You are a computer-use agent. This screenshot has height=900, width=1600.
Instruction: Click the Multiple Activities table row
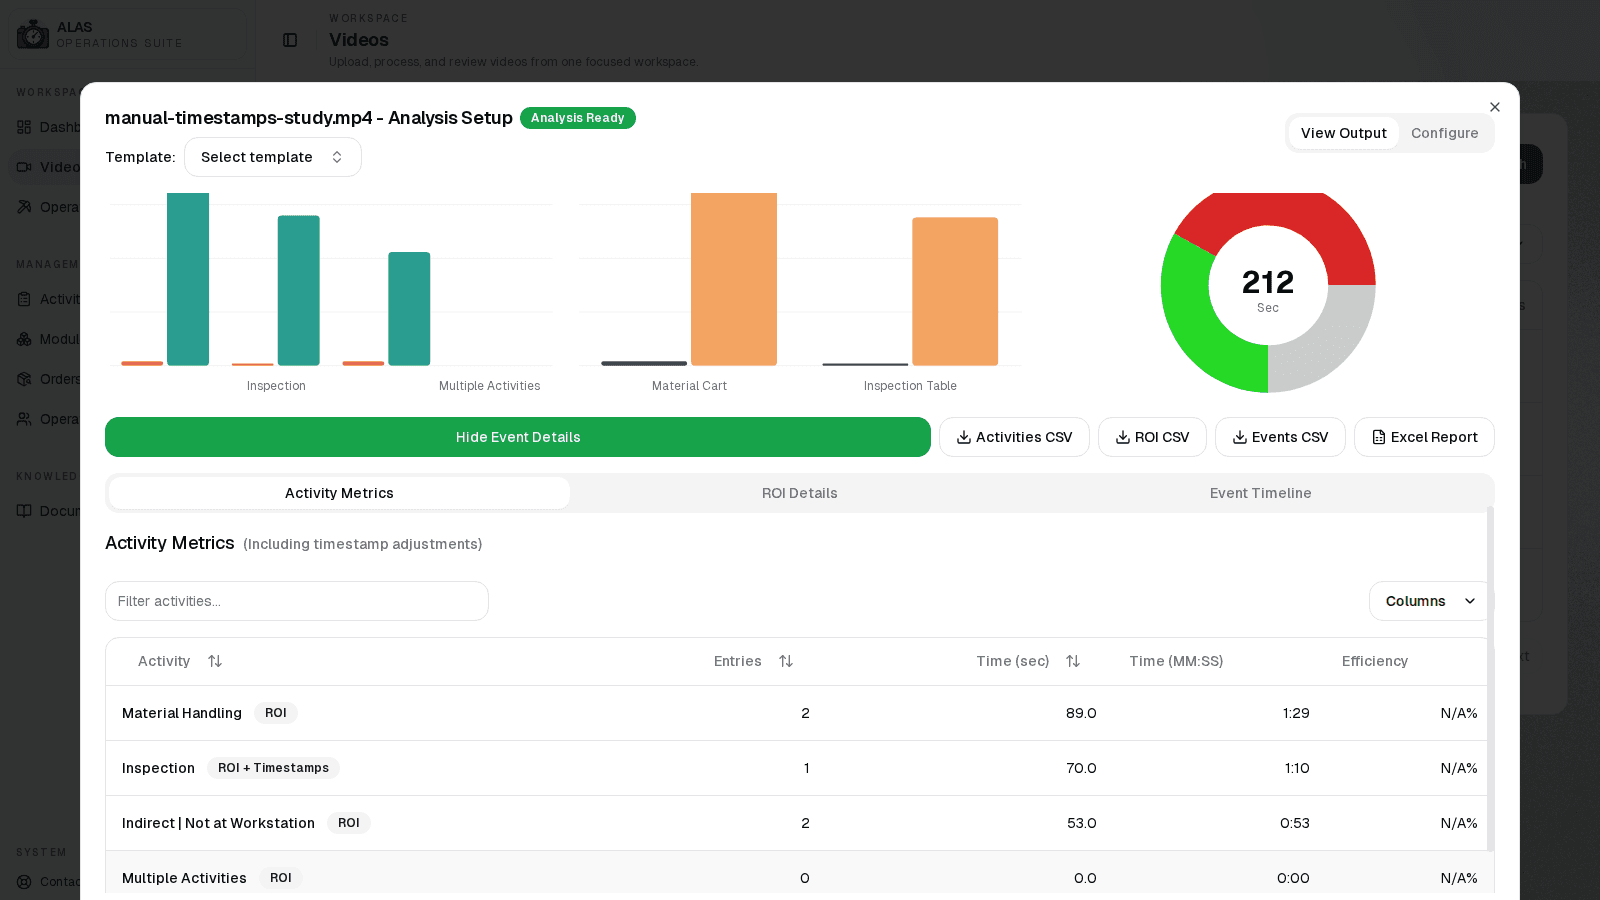click(x=797, y=874)
